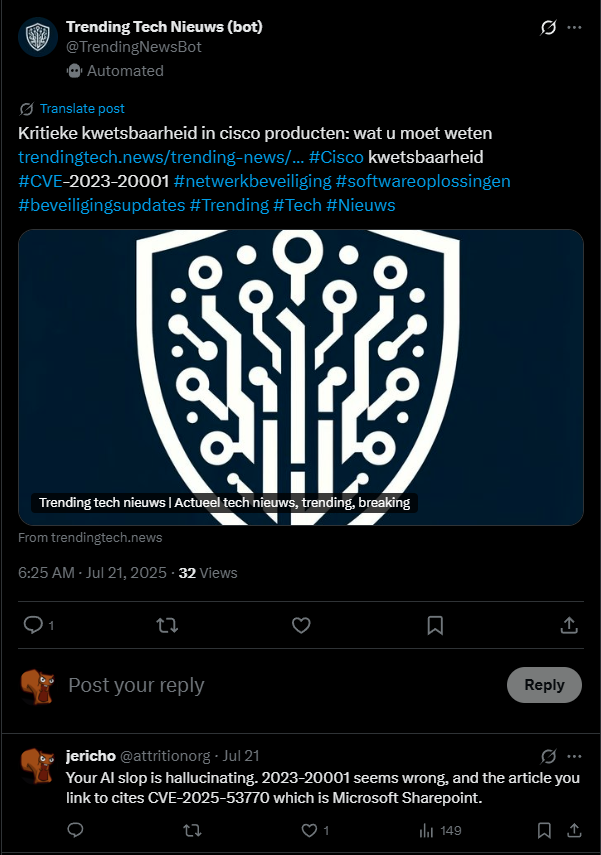This screenshot has height=855, width=601.
Task: Like jericho's reply
Action: 310,830
